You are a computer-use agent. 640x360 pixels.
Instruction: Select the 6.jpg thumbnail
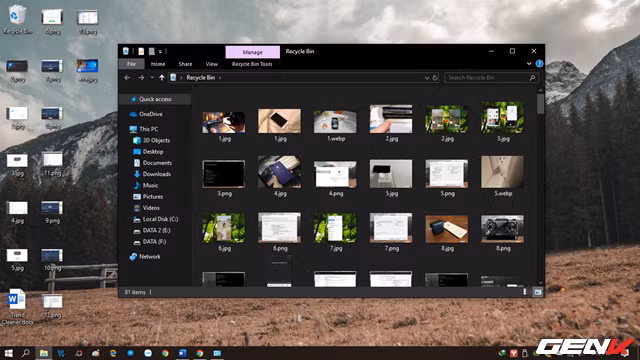pos(224,232)
